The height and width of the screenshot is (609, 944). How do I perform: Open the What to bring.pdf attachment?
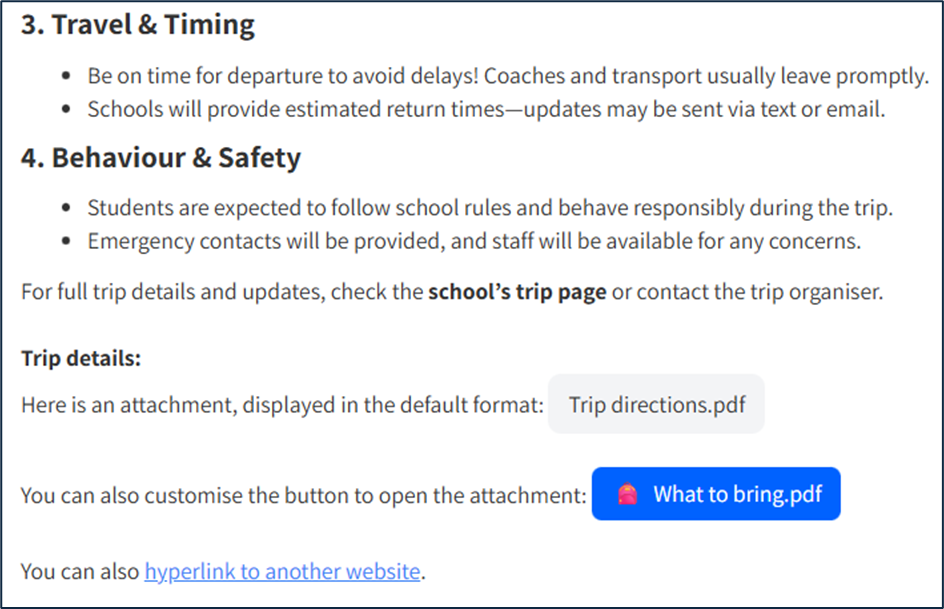point(716,494)
